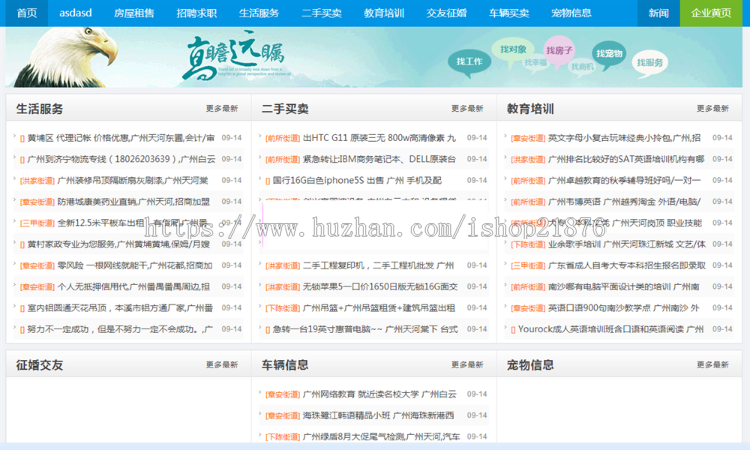Open listing 英文字母小复古玩味经典小拎包
Viewport: 750px width, 450px height.
coord(624,138)
